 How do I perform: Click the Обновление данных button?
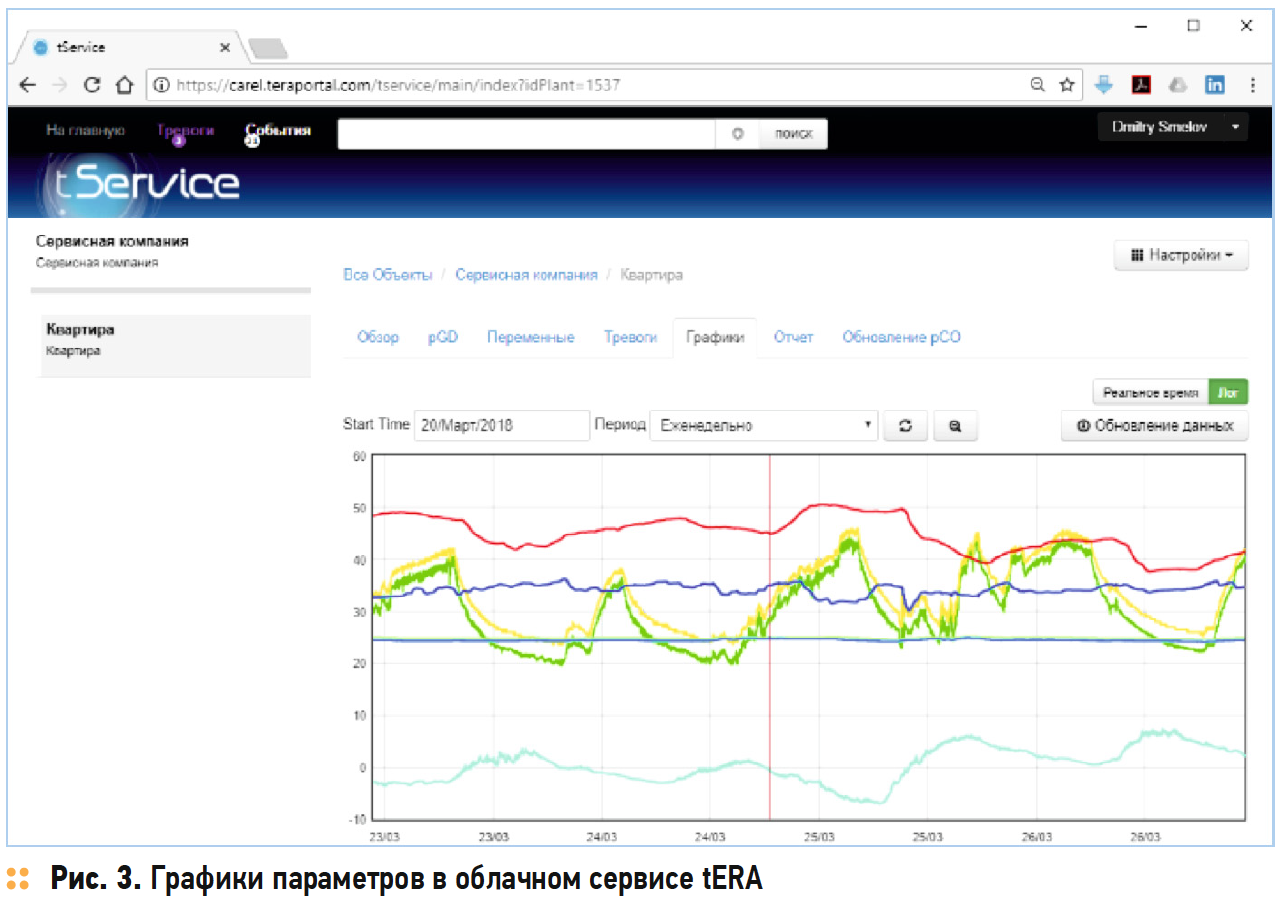pos(1155,426)
